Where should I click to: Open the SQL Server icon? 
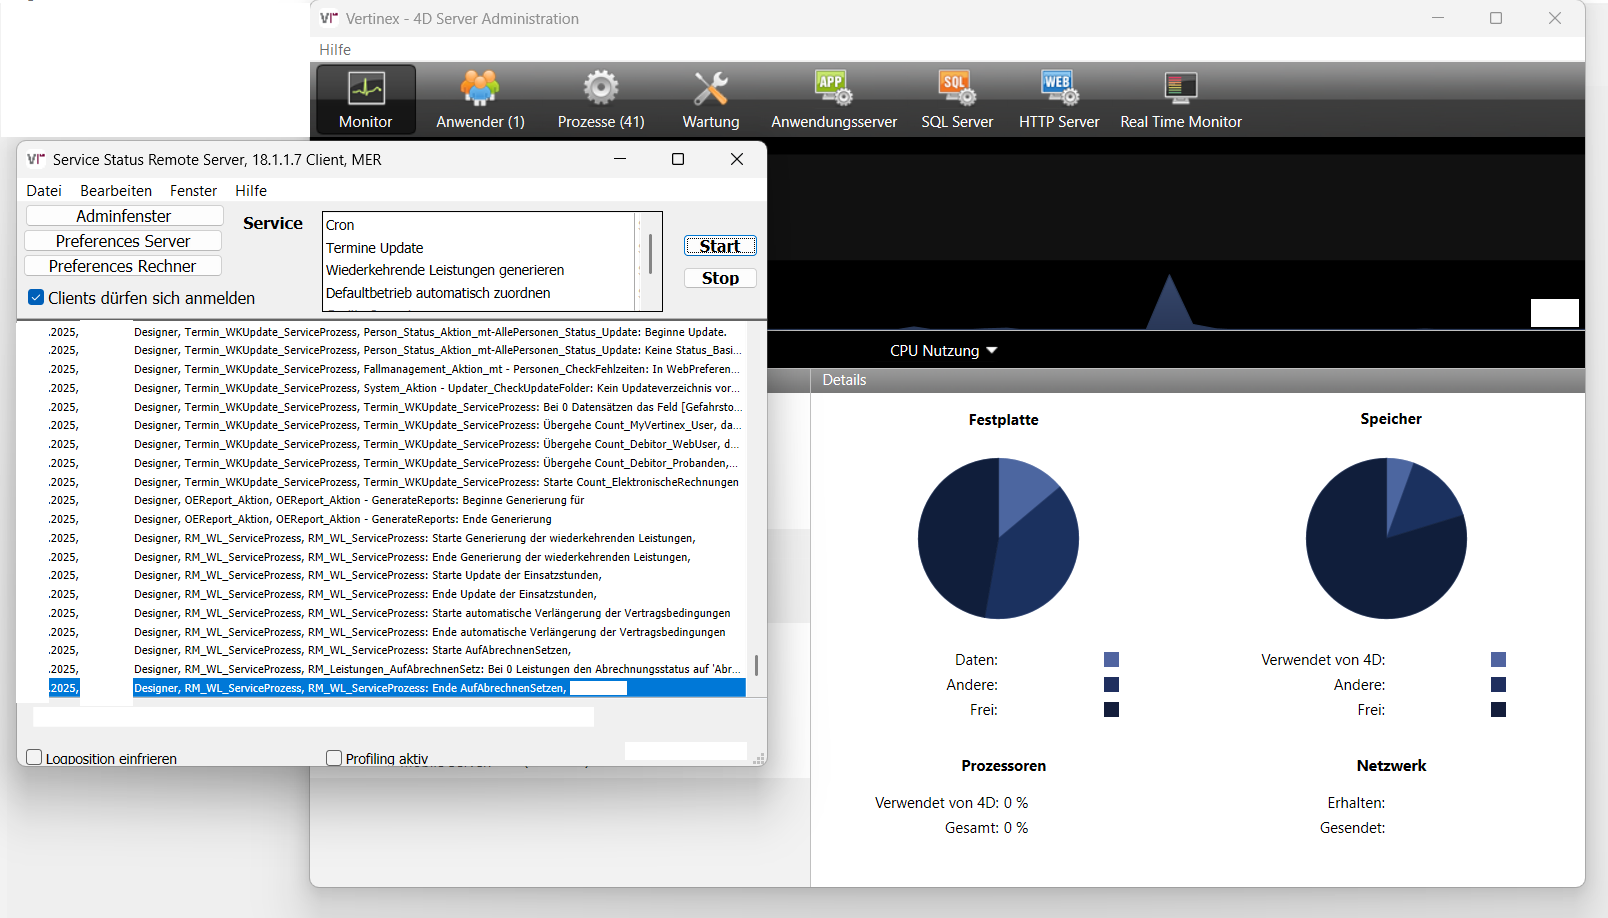pos(957,90)
